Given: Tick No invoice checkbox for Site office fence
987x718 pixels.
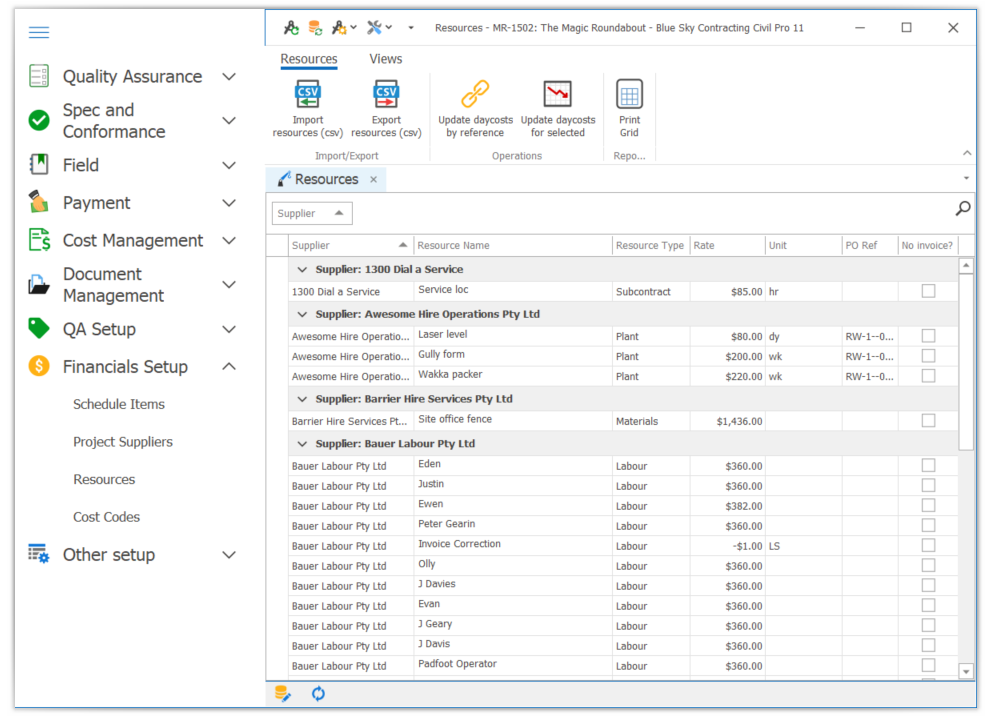Looking at the screenshot, I should point(928,421).
